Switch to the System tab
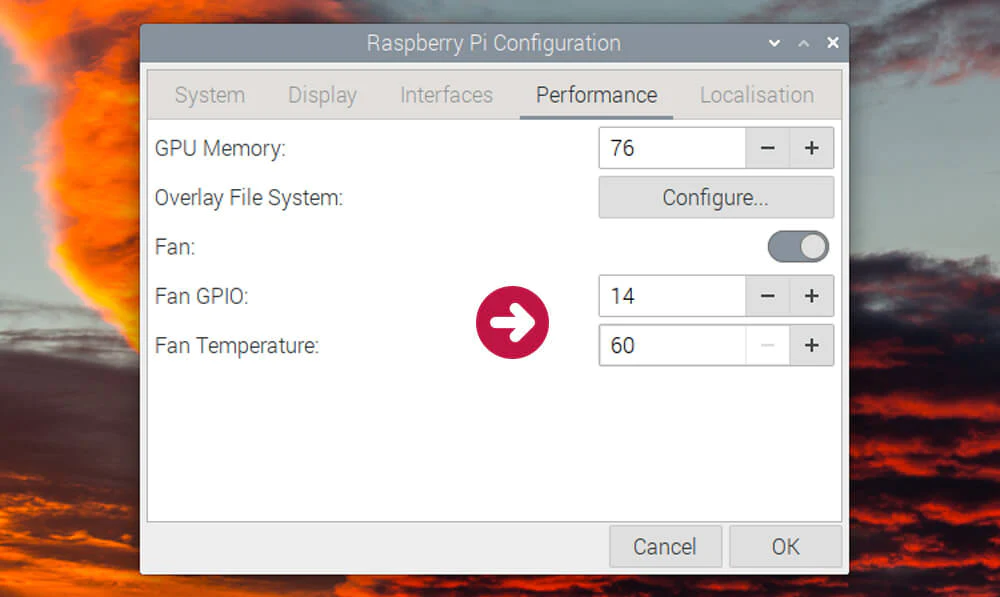The height and width of the screenshot is (597, 1000). 209,96
